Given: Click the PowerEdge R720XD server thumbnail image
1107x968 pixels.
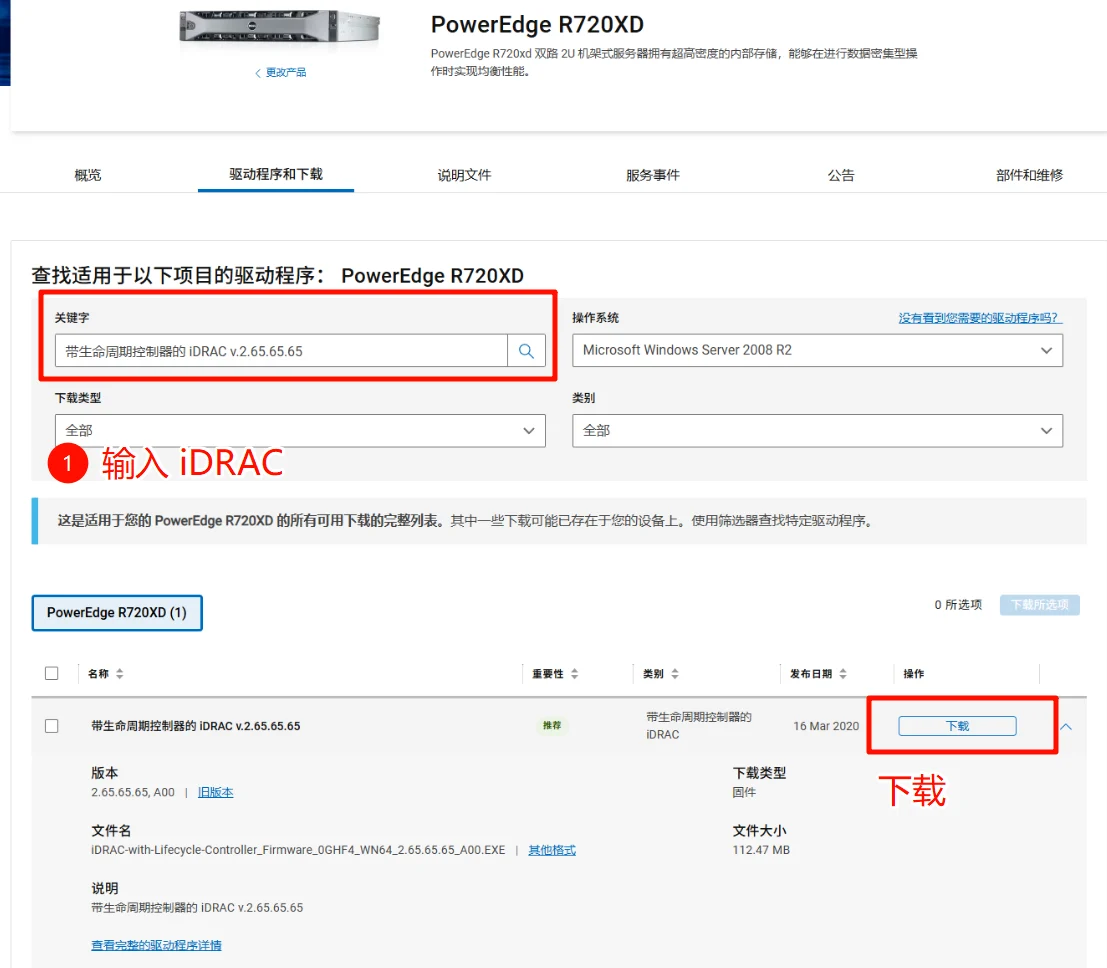Looking at the screenshot, I should pos(280,28).
